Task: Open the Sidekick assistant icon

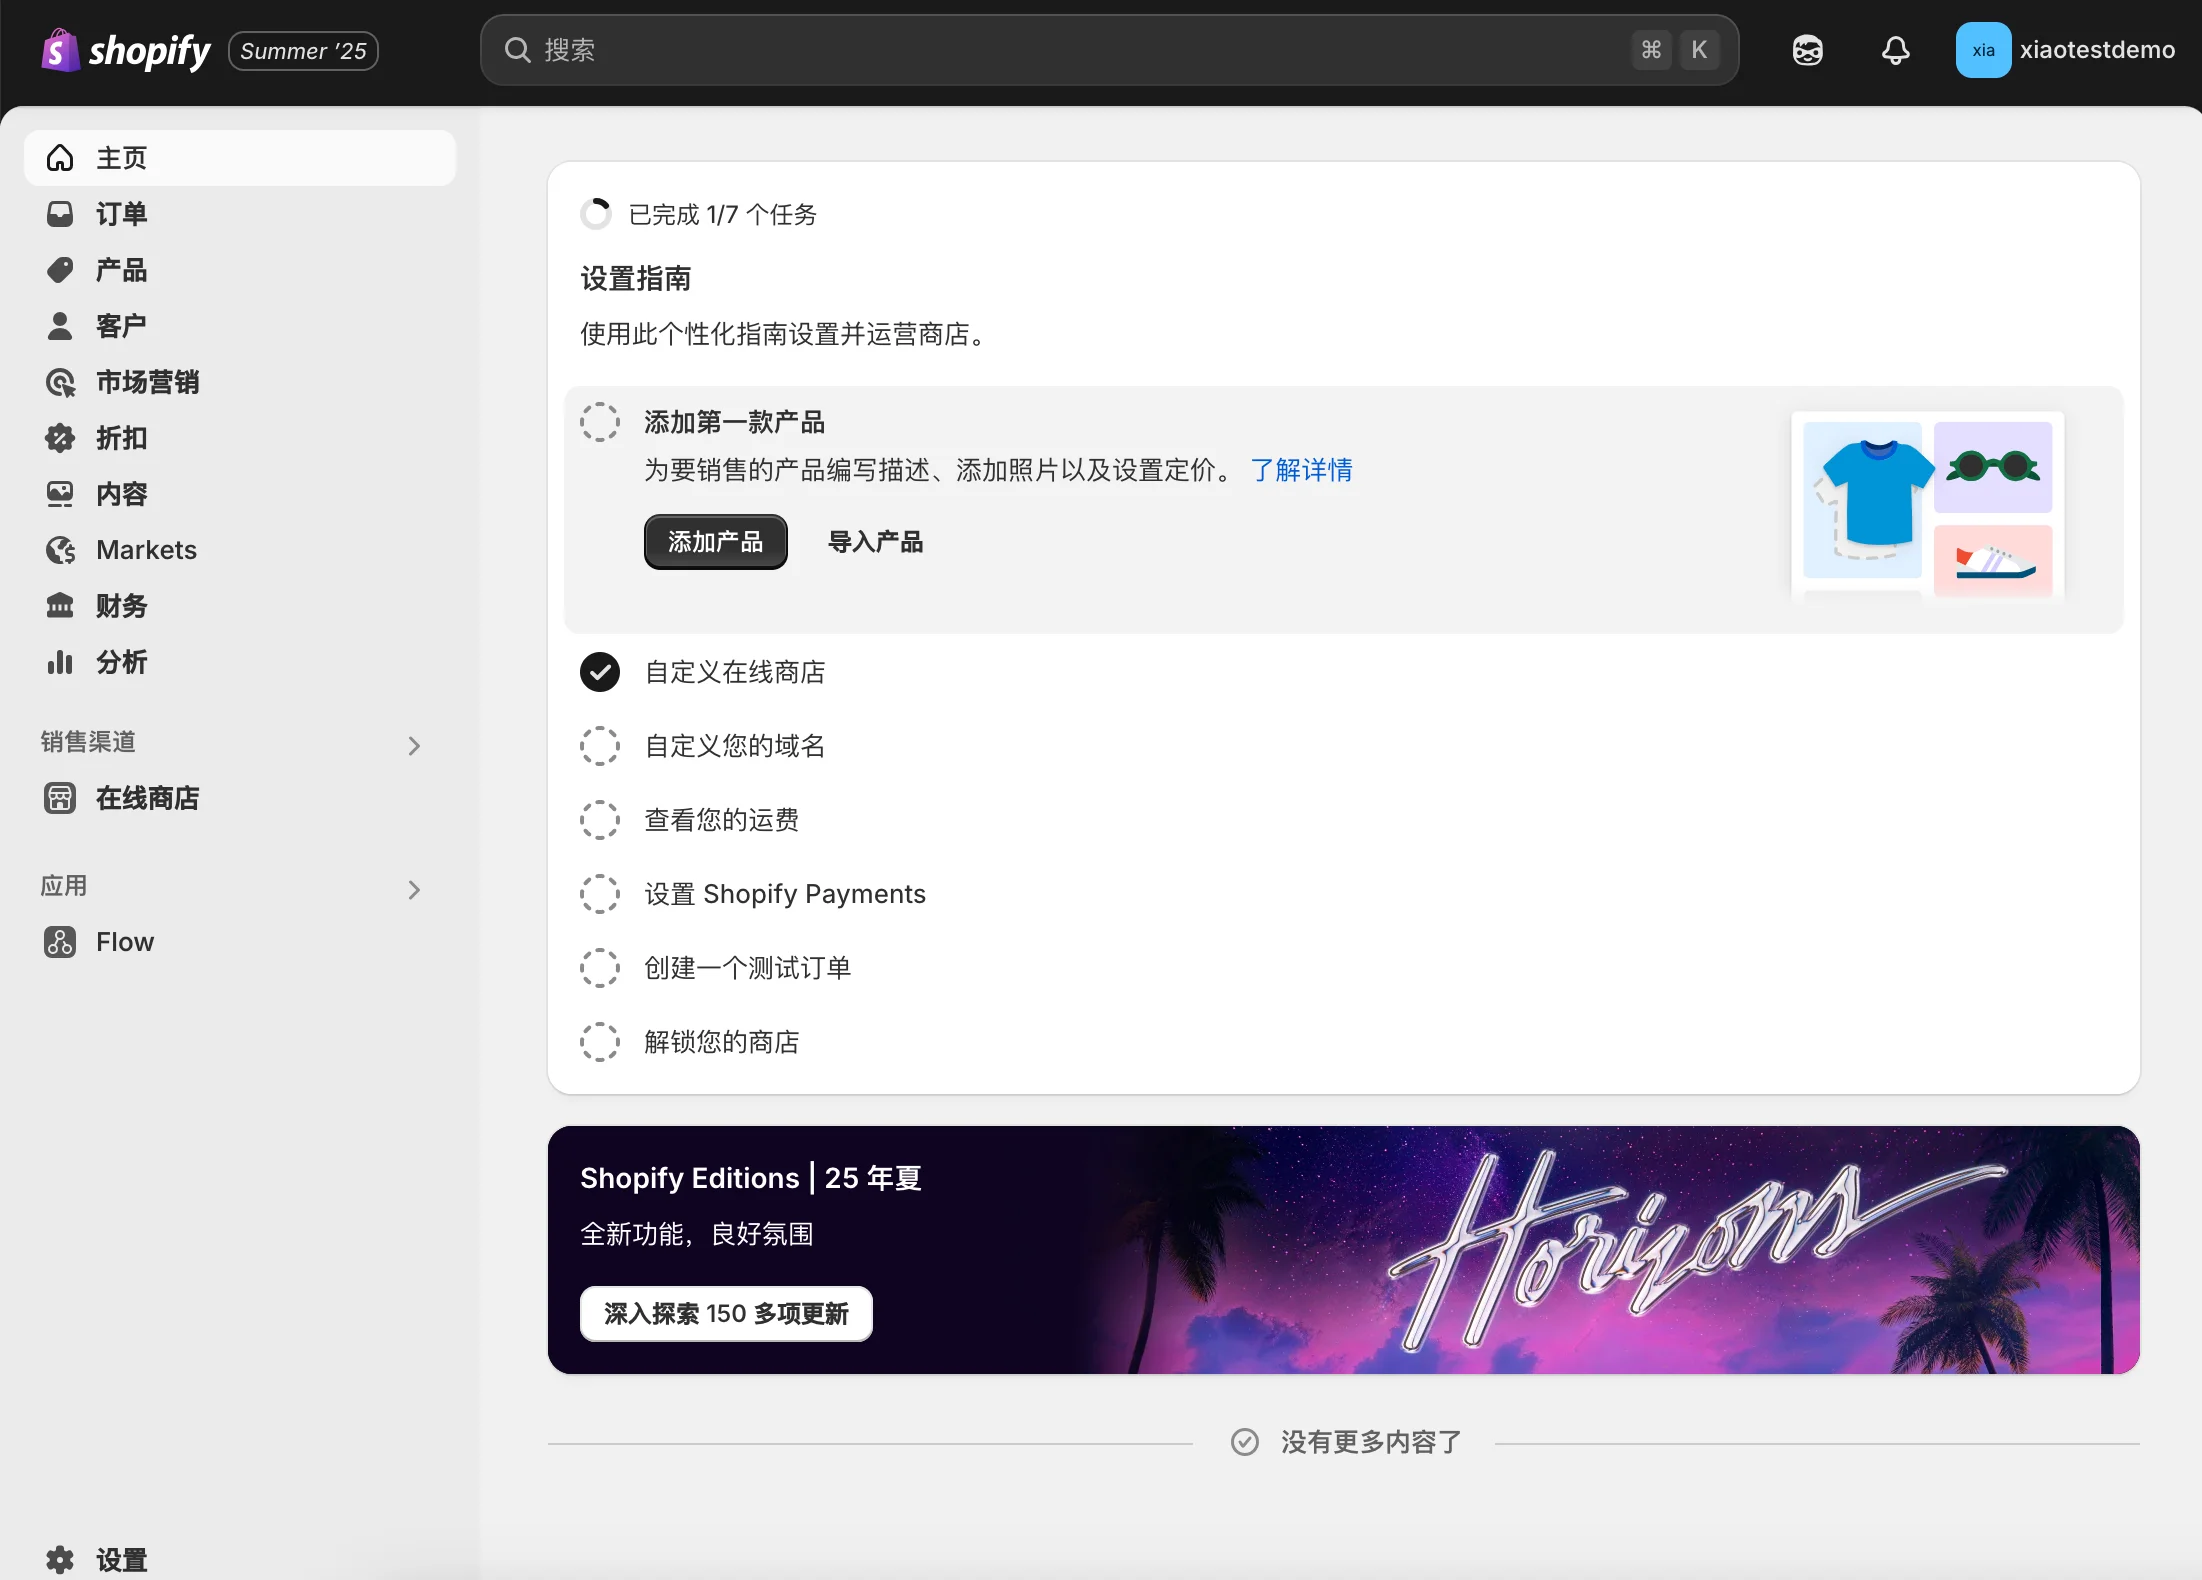Action: click(1807, 50)
